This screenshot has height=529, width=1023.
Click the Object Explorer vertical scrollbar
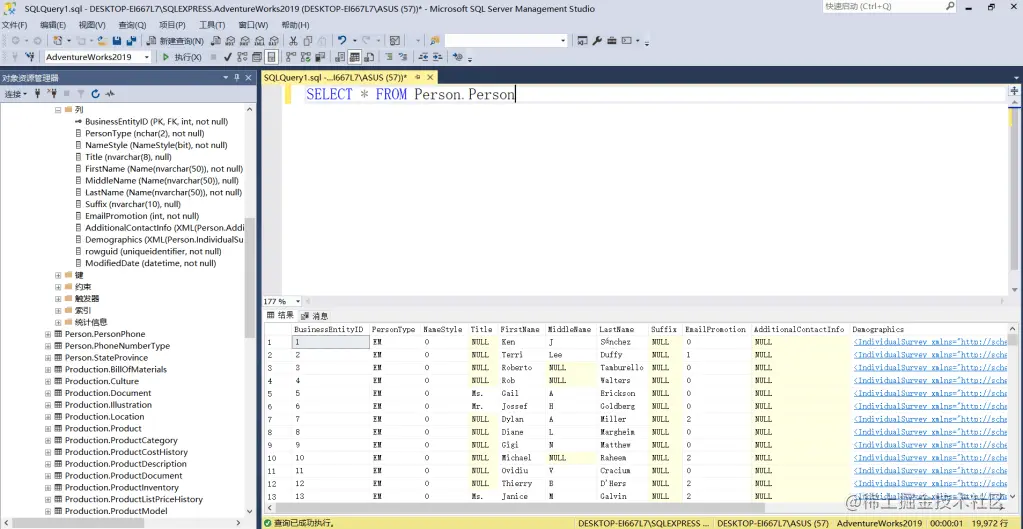click(249, 277)
